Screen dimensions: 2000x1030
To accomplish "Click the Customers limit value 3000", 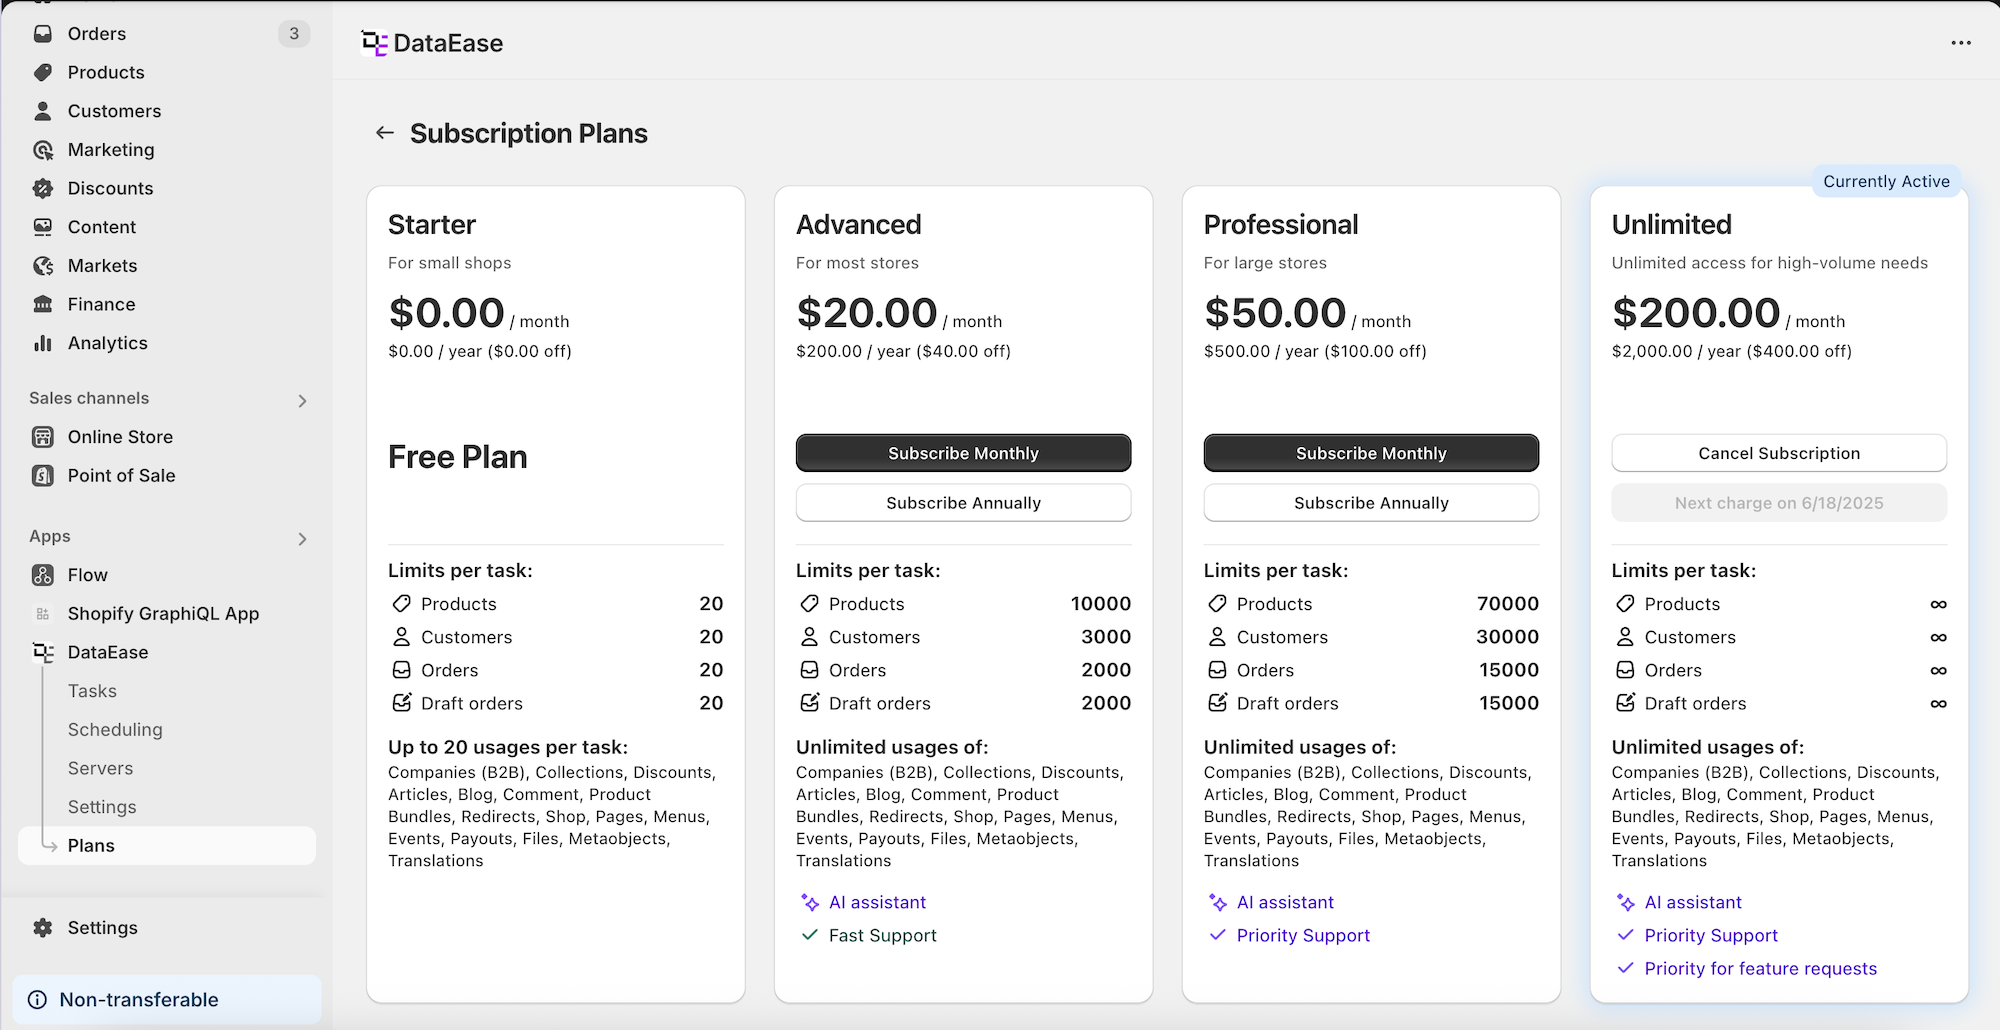I will pyautogui.click(x=1106, y=637).
